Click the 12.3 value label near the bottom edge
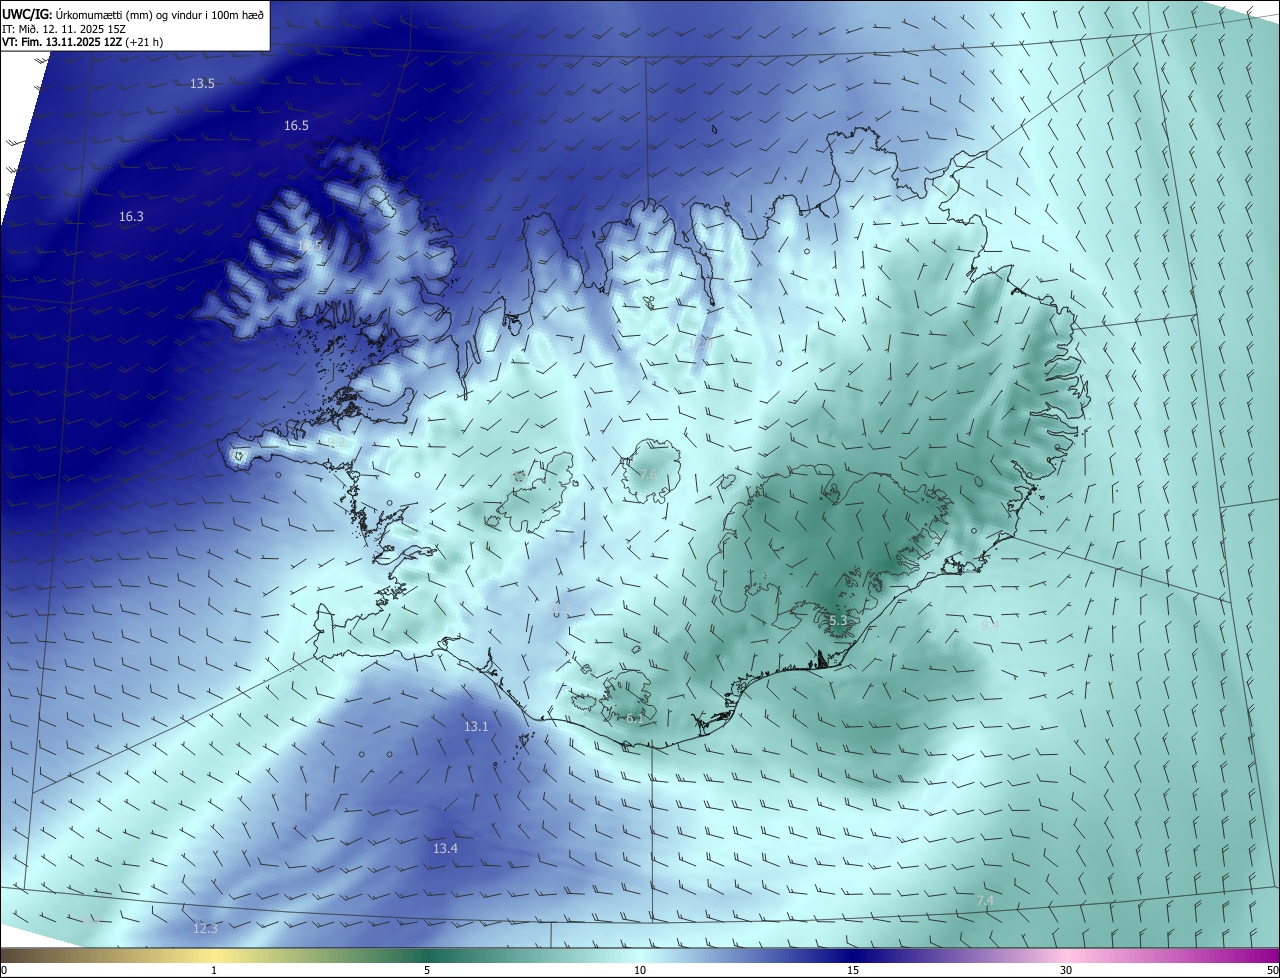This screenshot has width=1280, height=978. click(x=205, y=929)
